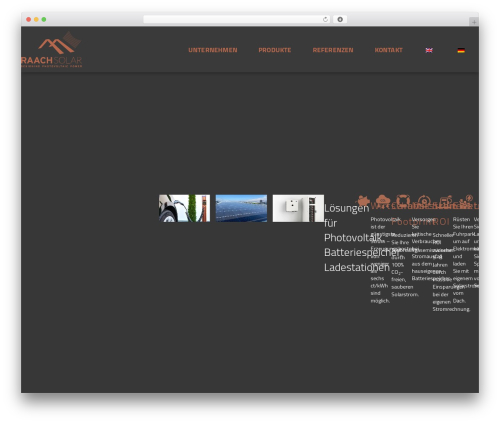Click the Raach Solar logo
Viewport: 500px width, 423px height.
point(52,49)
